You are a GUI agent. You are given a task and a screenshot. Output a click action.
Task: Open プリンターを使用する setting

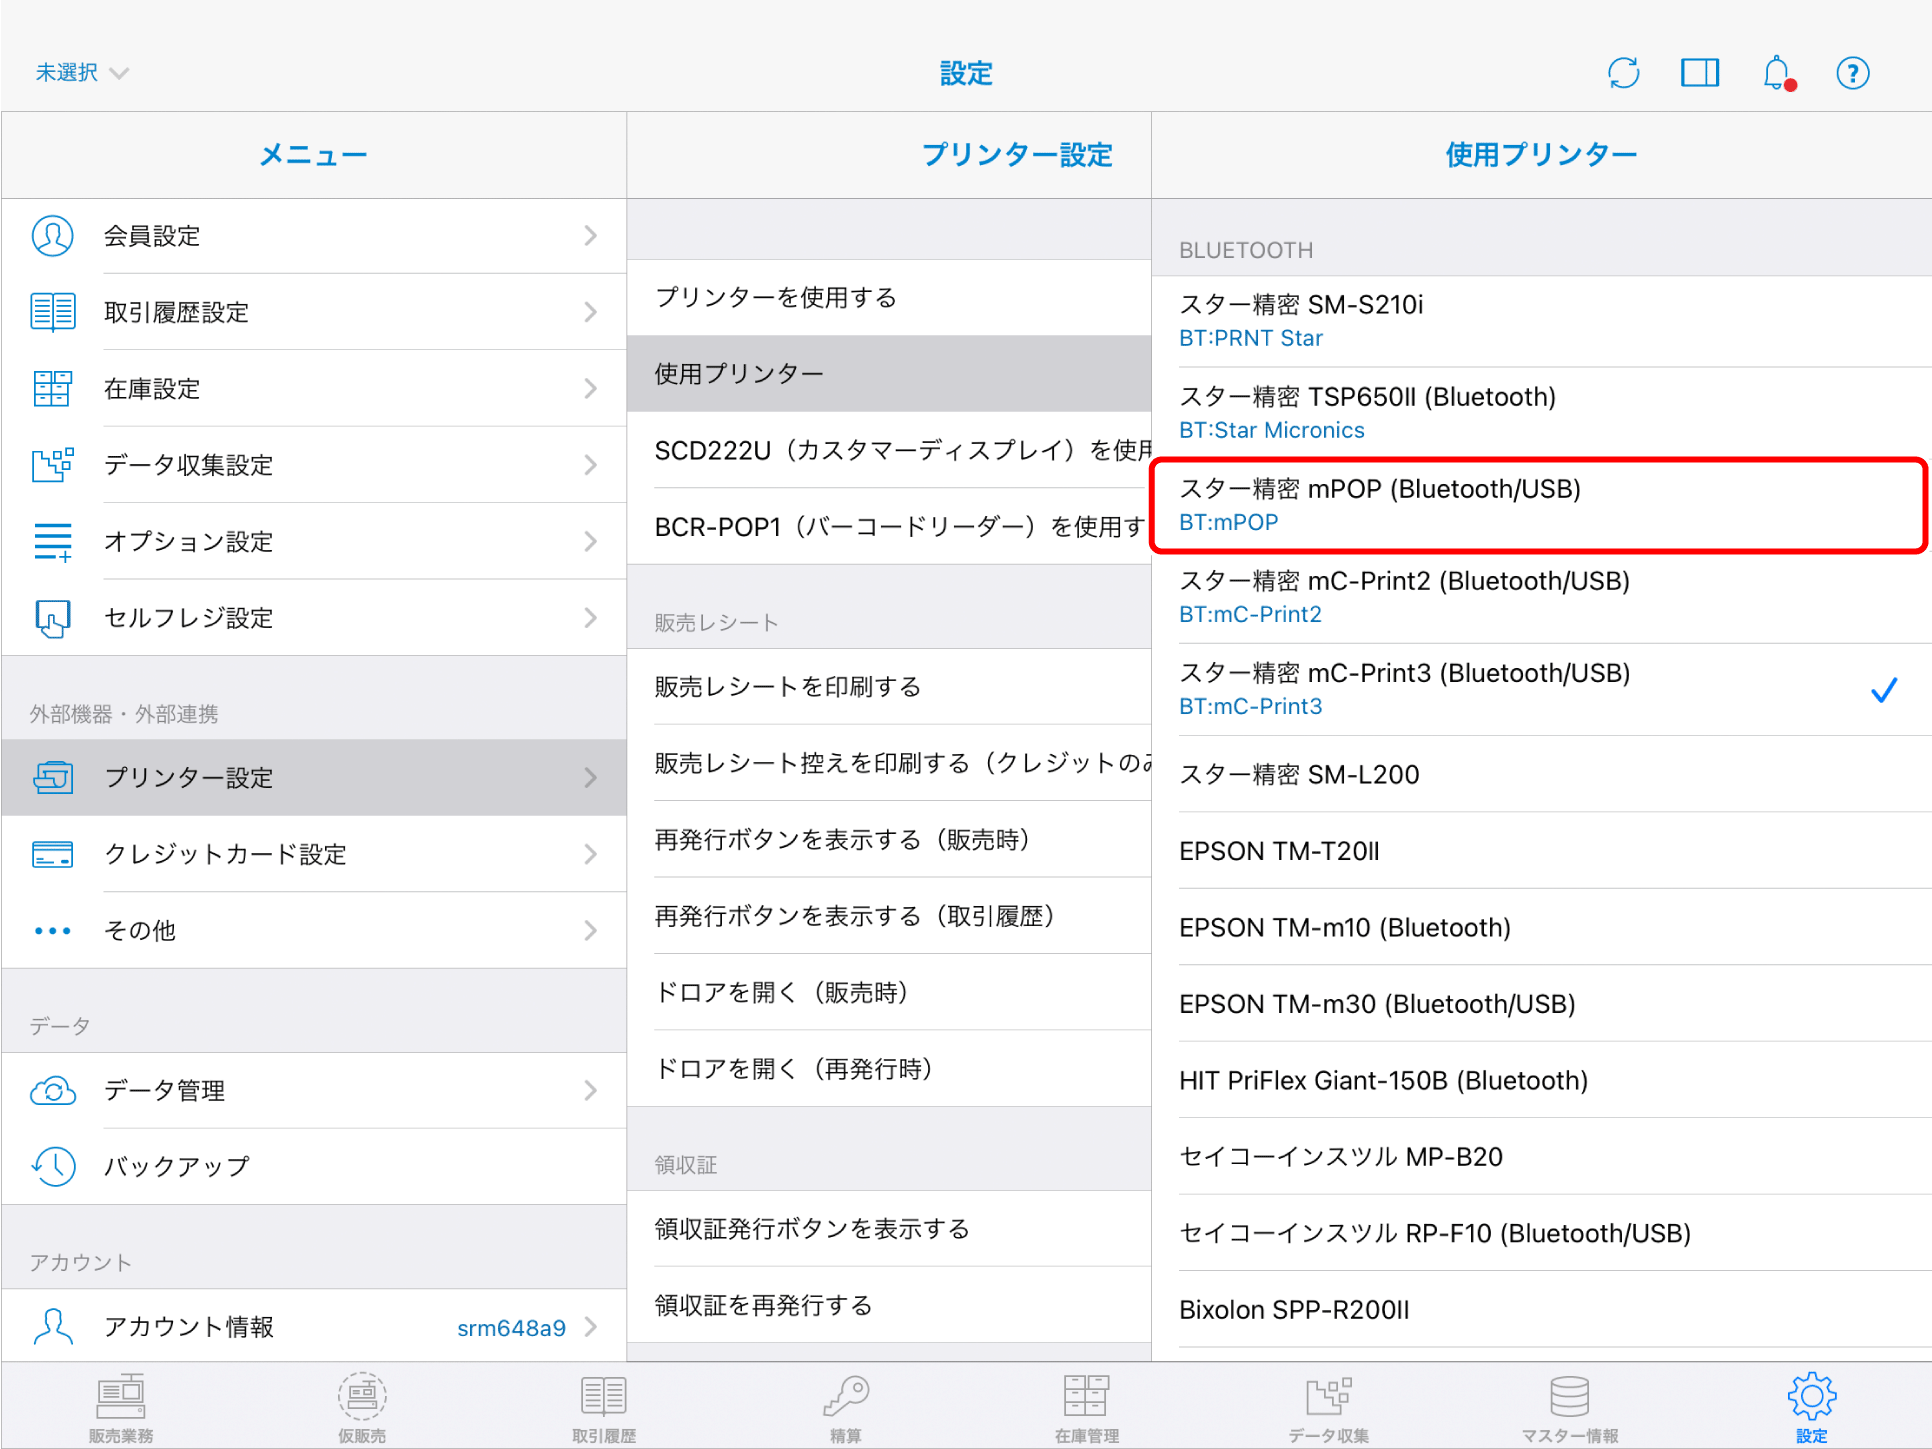(889, 297)
